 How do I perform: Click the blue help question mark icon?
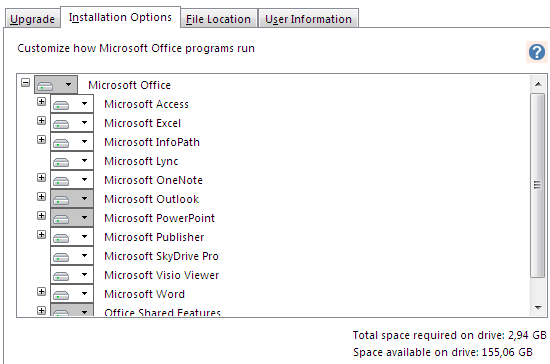point(537,52)
